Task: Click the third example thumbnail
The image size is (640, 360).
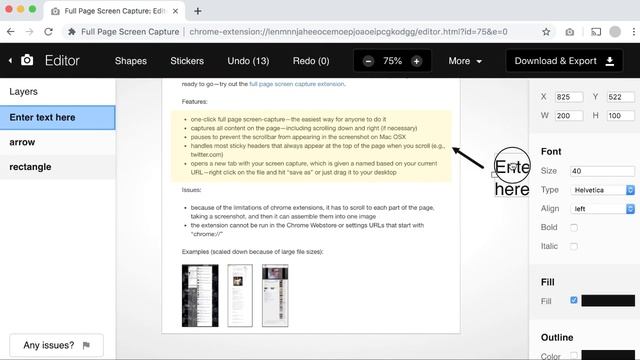Action: click(x=275, y=296)
